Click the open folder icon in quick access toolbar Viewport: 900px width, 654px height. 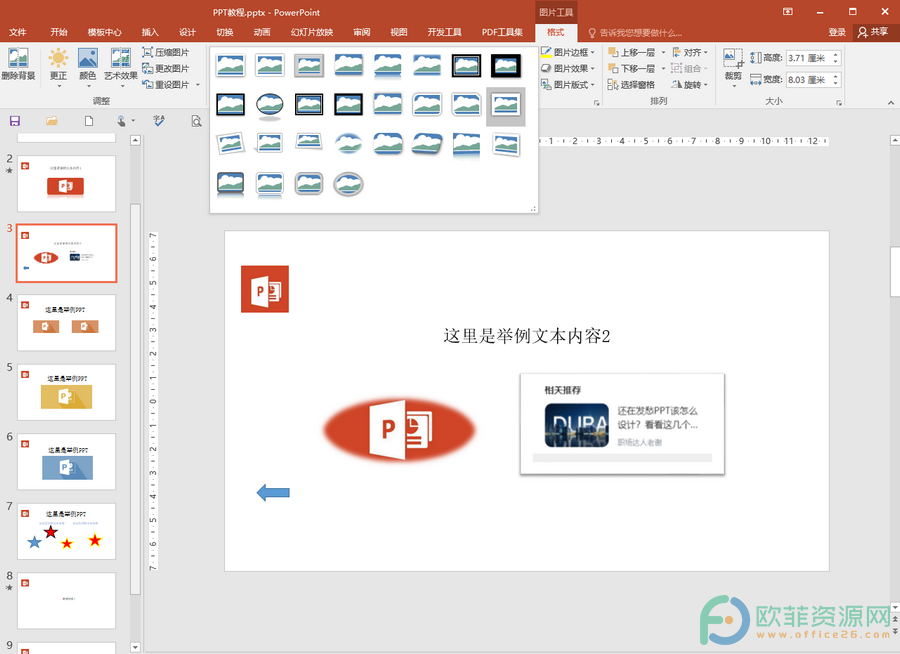click(x=52, y=121)
